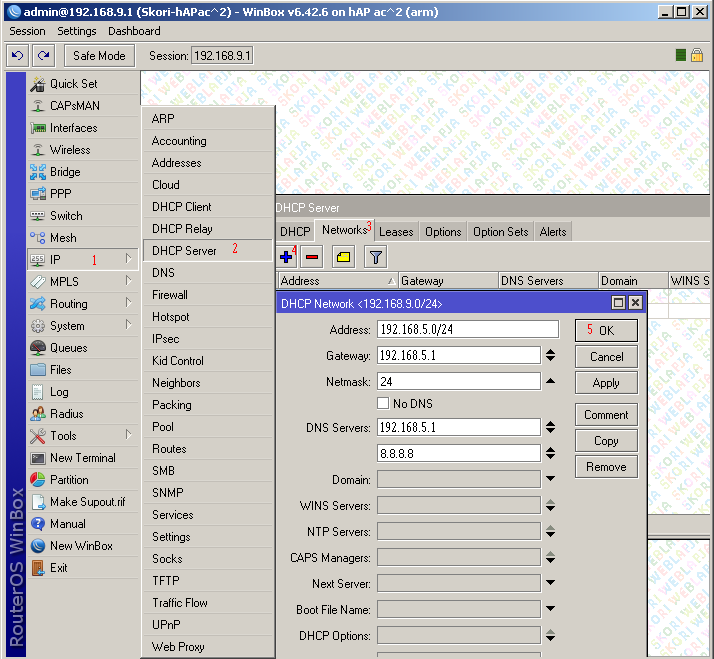Click the Apply button

tap(606, 383)
